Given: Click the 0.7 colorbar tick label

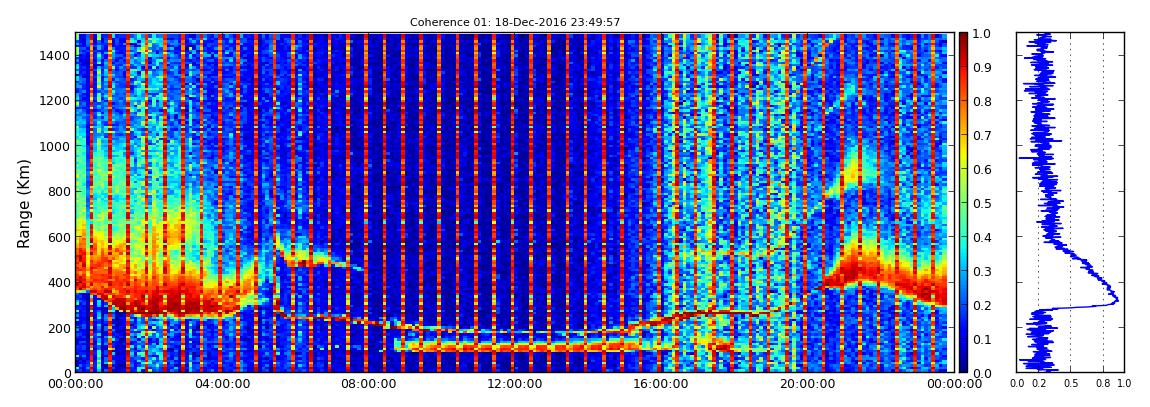Looking at the screenshot, I should click(984, 135).
